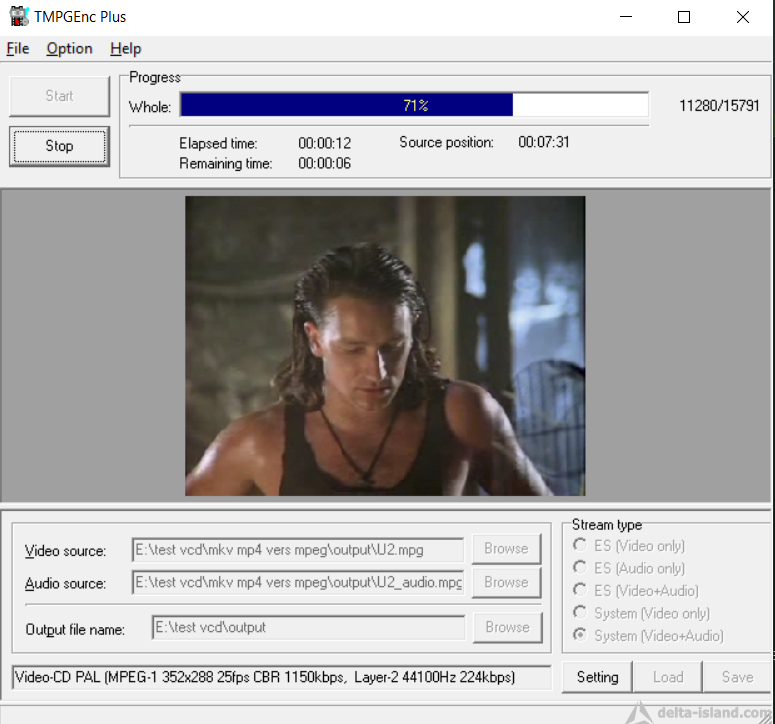Browse for the video source file
This screenshot has height=724, width=775.
pyautogui.click(x=507, y=549)
